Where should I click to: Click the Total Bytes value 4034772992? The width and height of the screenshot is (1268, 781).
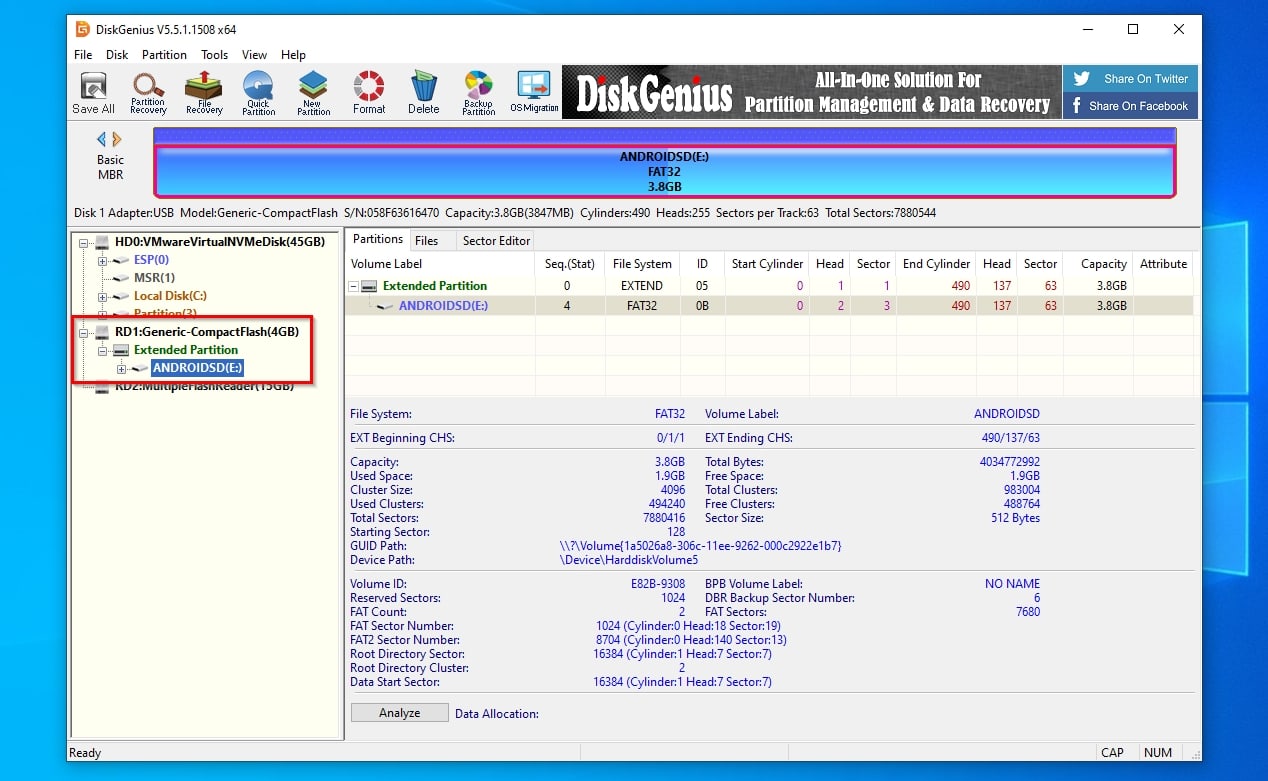tap(1010, 462)
